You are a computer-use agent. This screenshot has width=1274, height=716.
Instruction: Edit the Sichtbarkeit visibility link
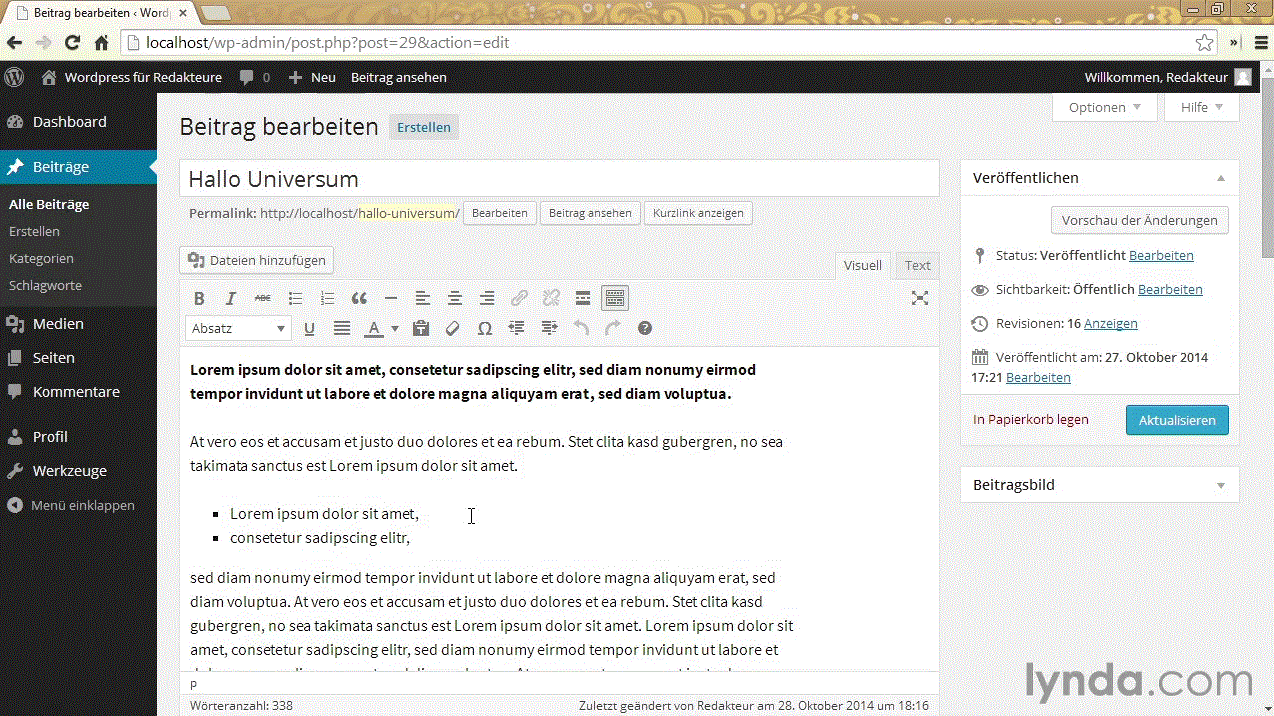[x=1170, y=289]
